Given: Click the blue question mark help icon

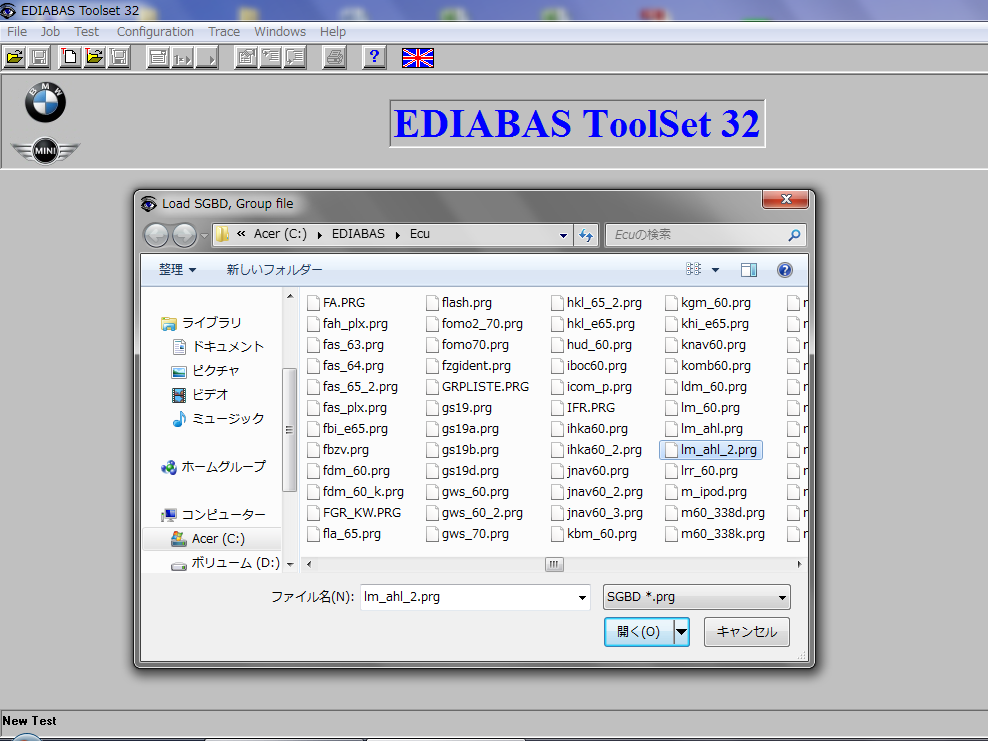Looking at the screenshot, I should pos(374,58).
